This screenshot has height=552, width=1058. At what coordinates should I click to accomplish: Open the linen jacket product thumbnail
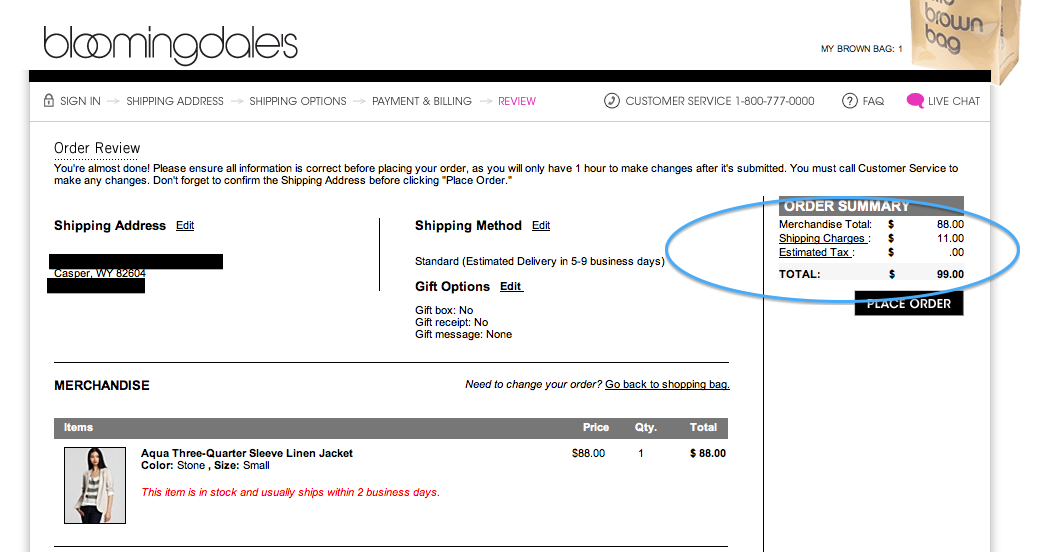95,485
